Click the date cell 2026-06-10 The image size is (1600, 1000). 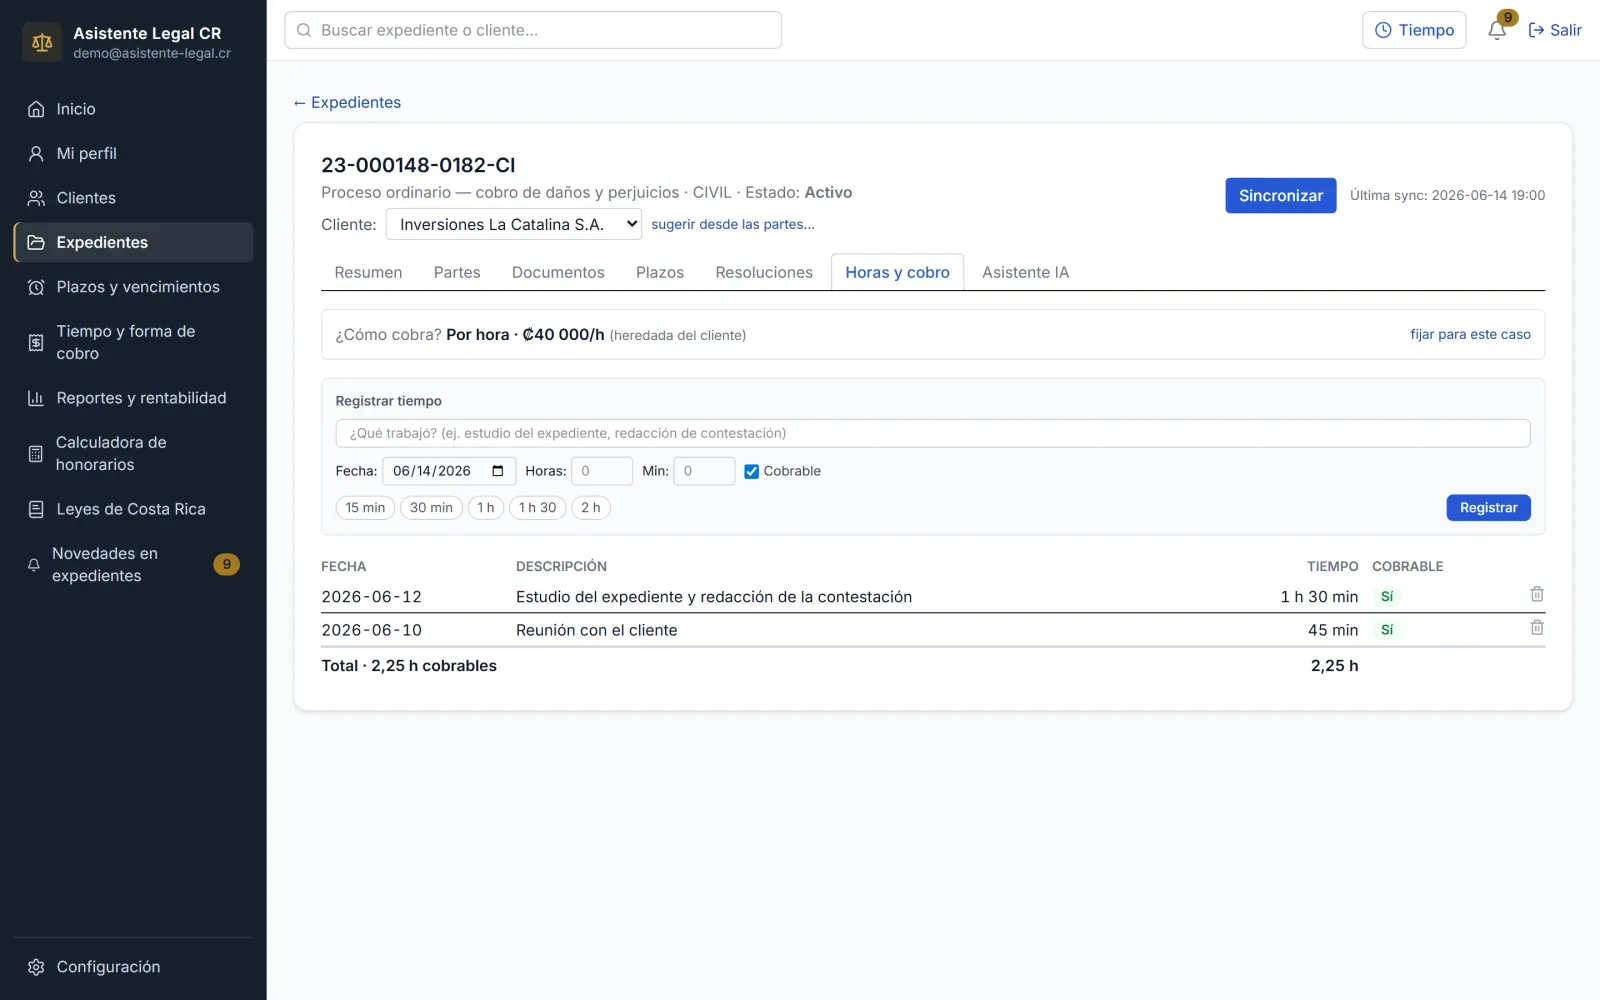pyautogui.click(x=372, y=630)
